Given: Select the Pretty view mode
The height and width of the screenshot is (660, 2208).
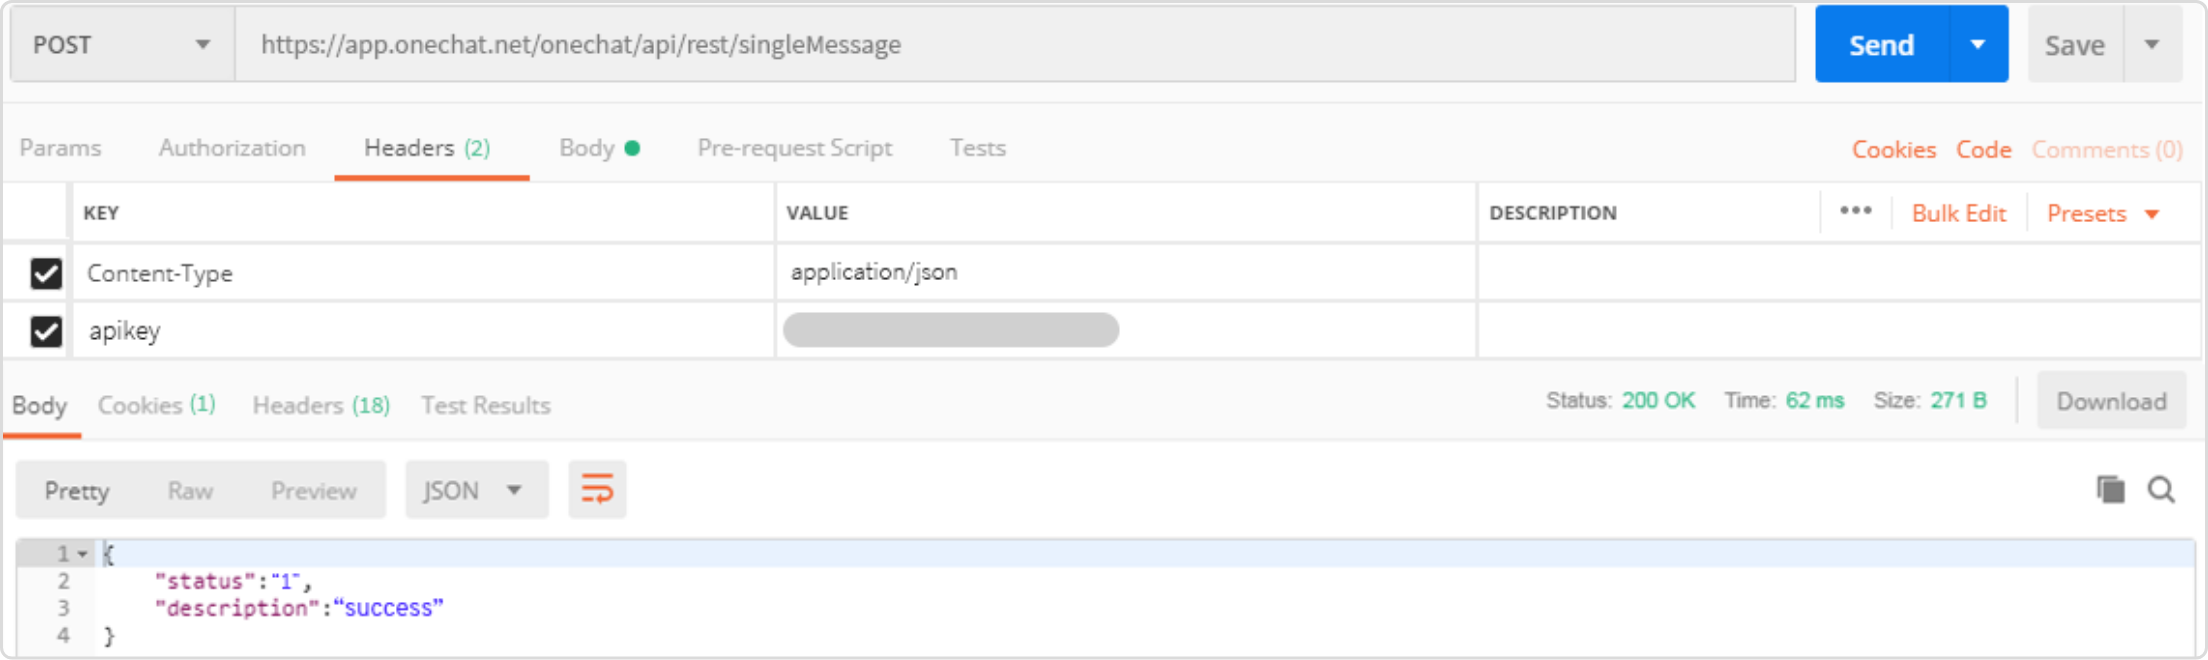Looking at the screenshot, I should pos(76,491).
